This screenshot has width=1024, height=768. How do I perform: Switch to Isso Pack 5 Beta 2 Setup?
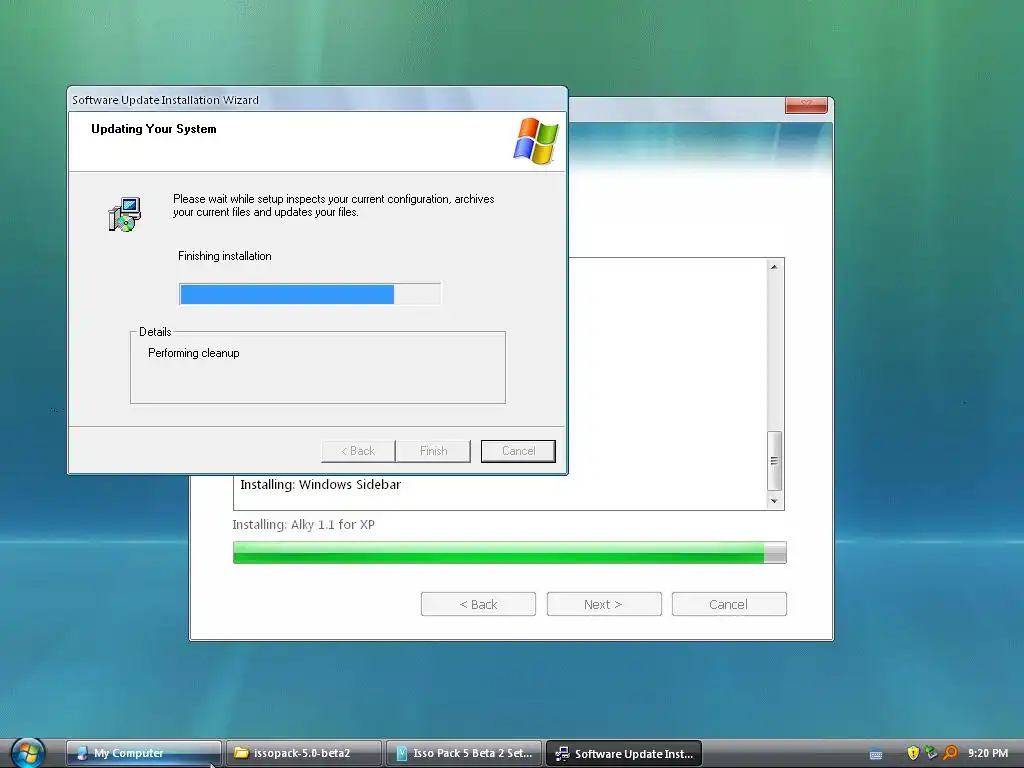[x=464, y=753]
